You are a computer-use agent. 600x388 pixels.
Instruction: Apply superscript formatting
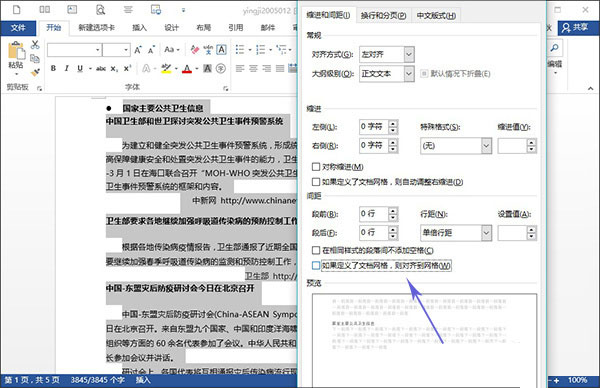(x=127, y=68)
